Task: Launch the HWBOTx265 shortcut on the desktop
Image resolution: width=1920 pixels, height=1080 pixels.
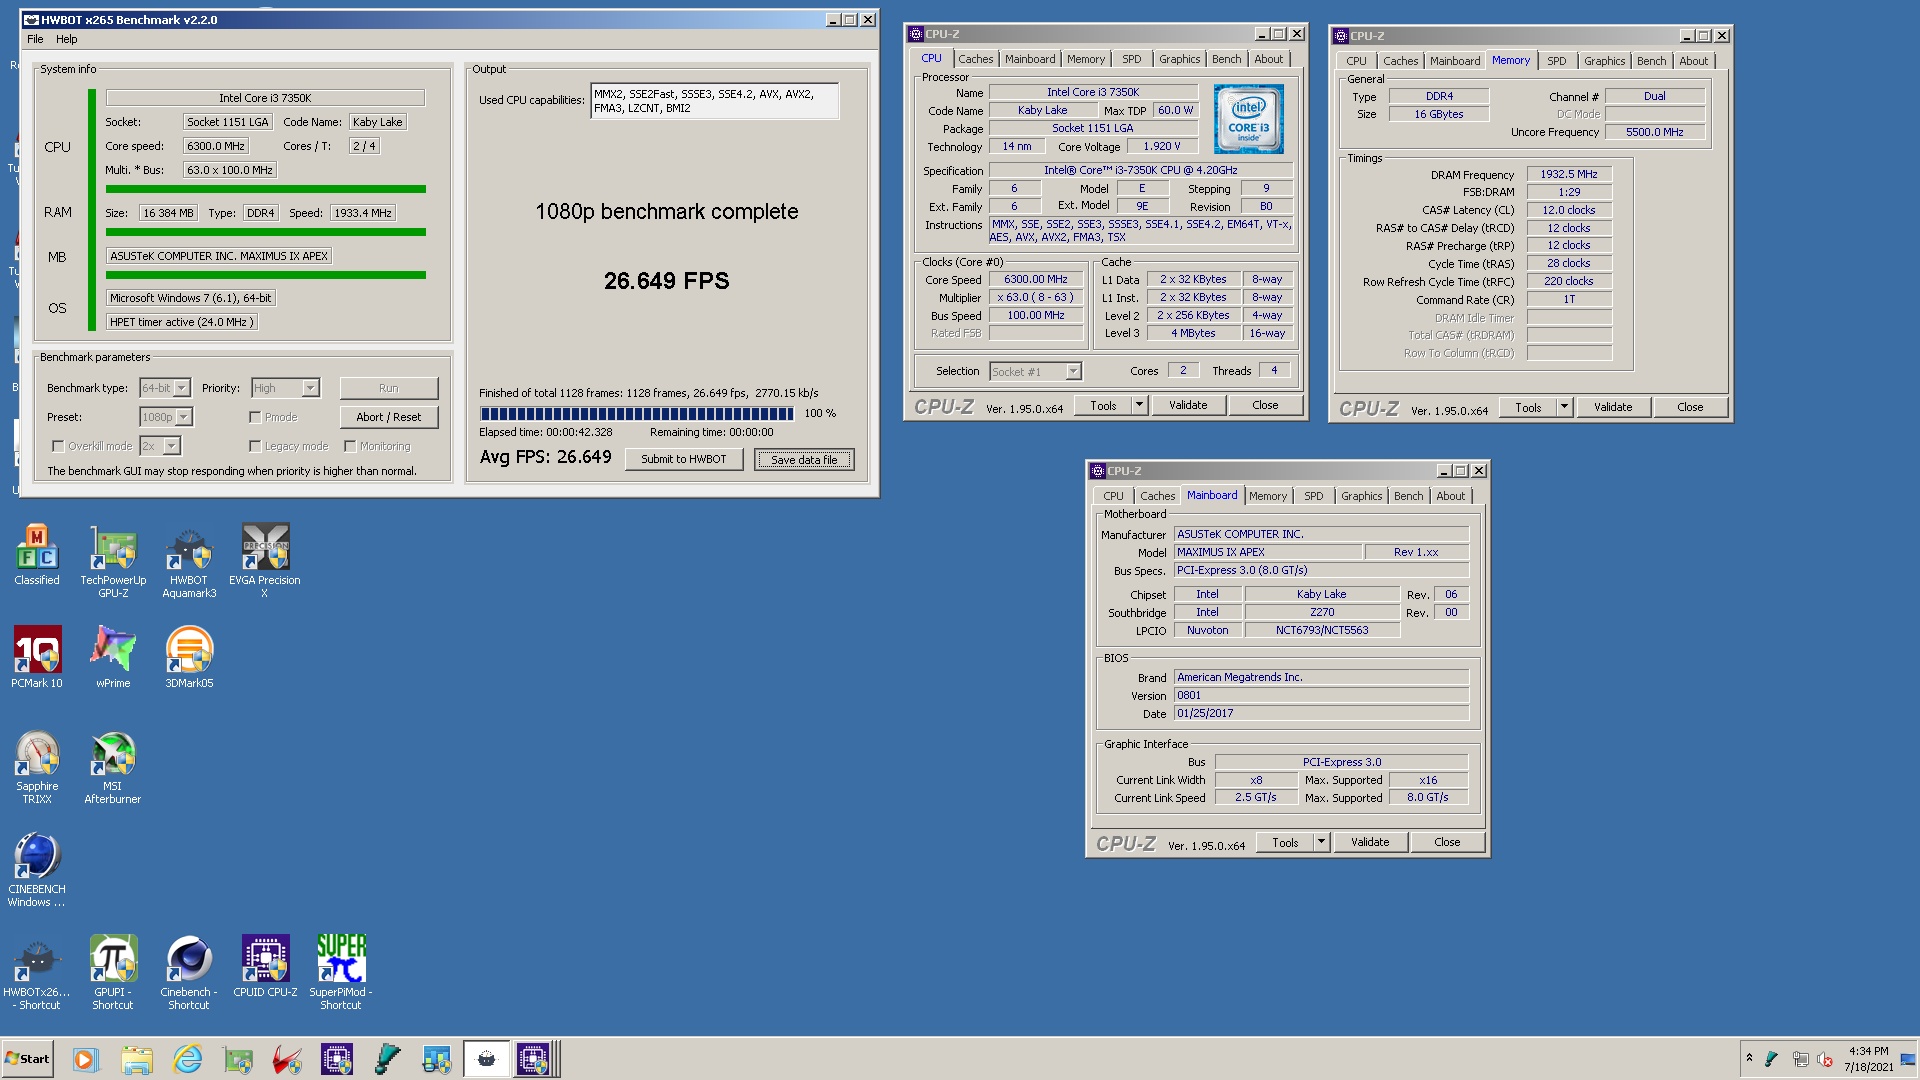Action: tap(37, 973)
